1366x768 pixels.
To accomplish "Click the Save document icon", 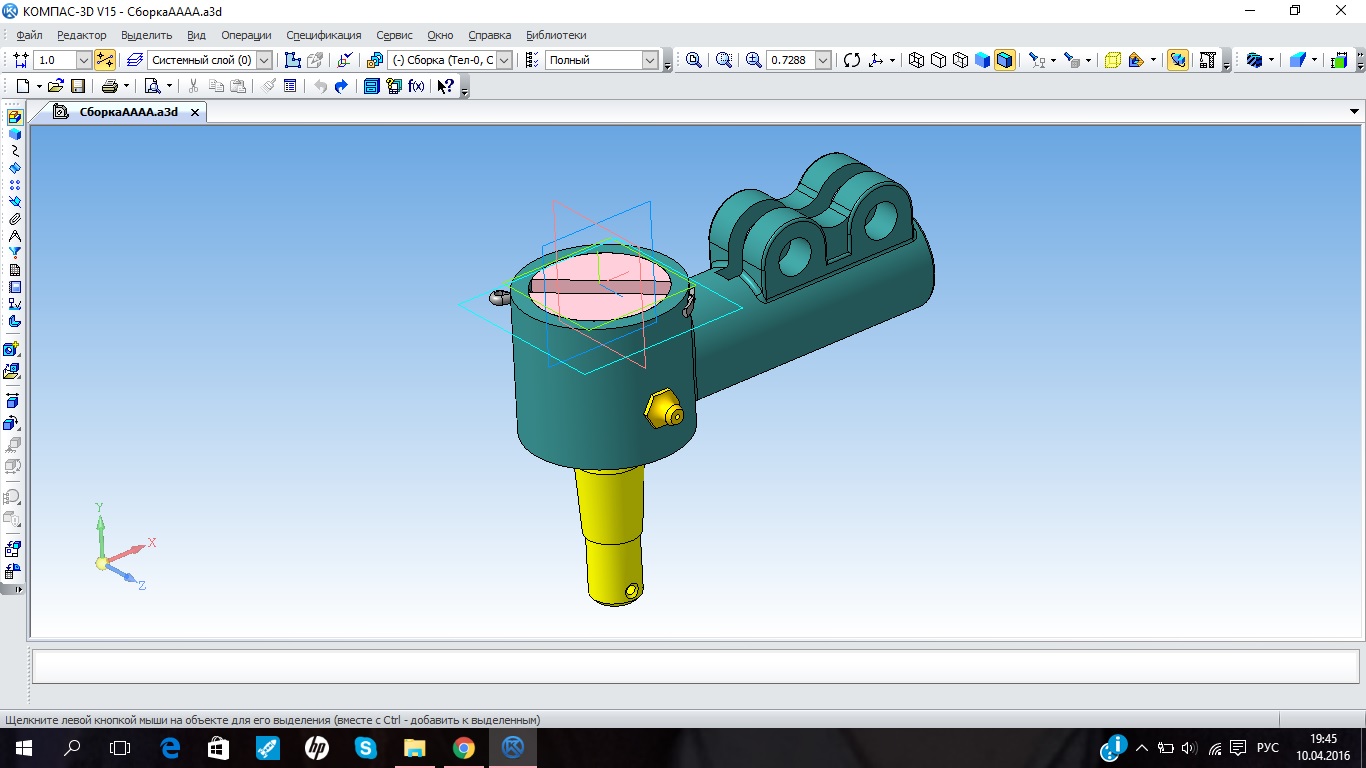I will 77,86.
